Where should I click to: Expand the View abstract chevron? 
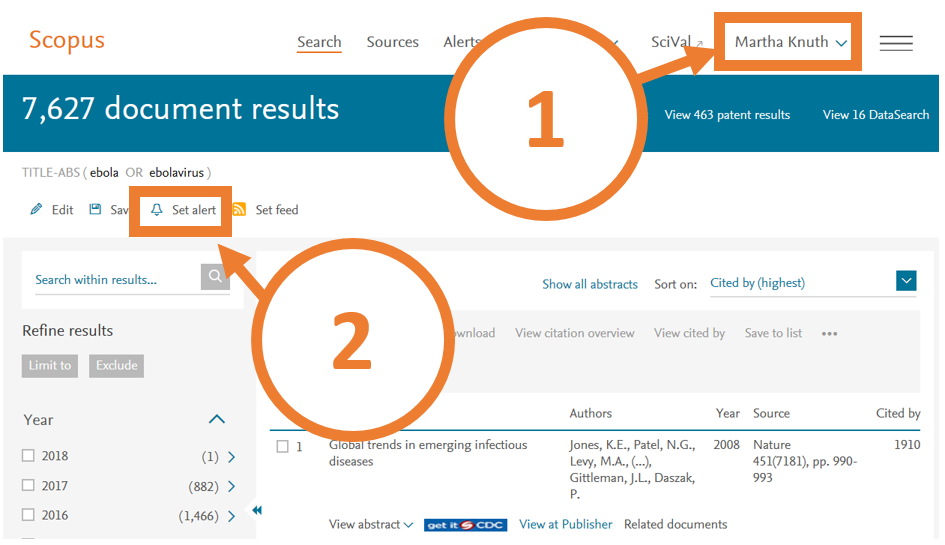coord(408,525)
